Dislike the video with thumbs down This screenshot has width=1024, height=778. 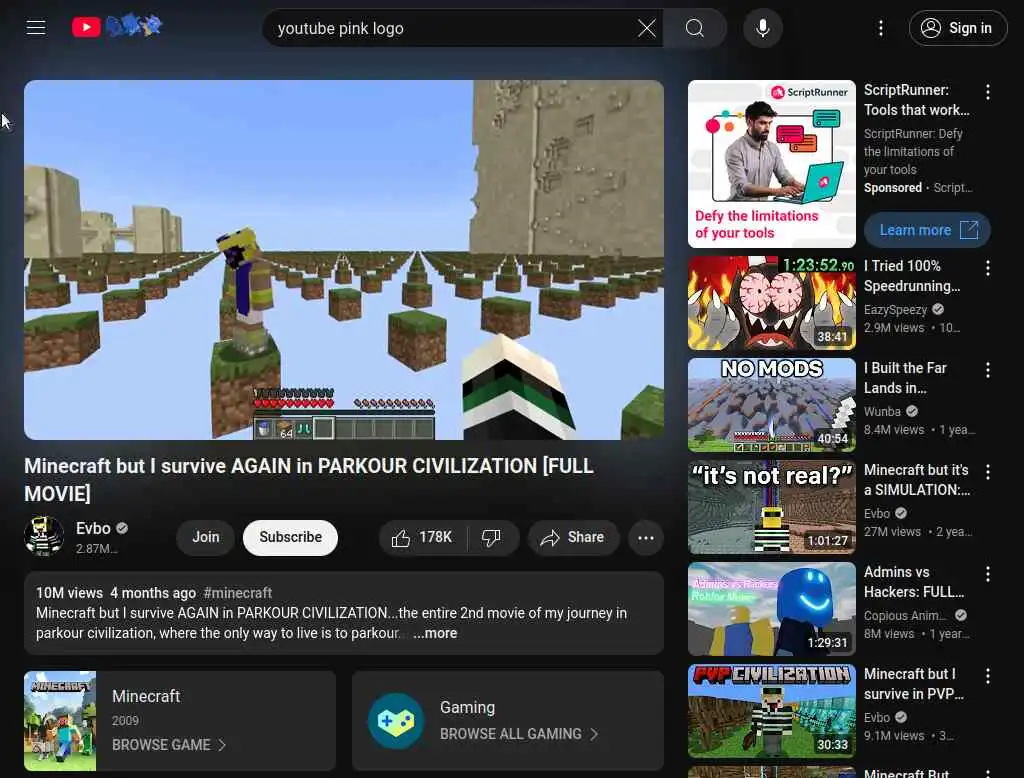pos(492,538)
